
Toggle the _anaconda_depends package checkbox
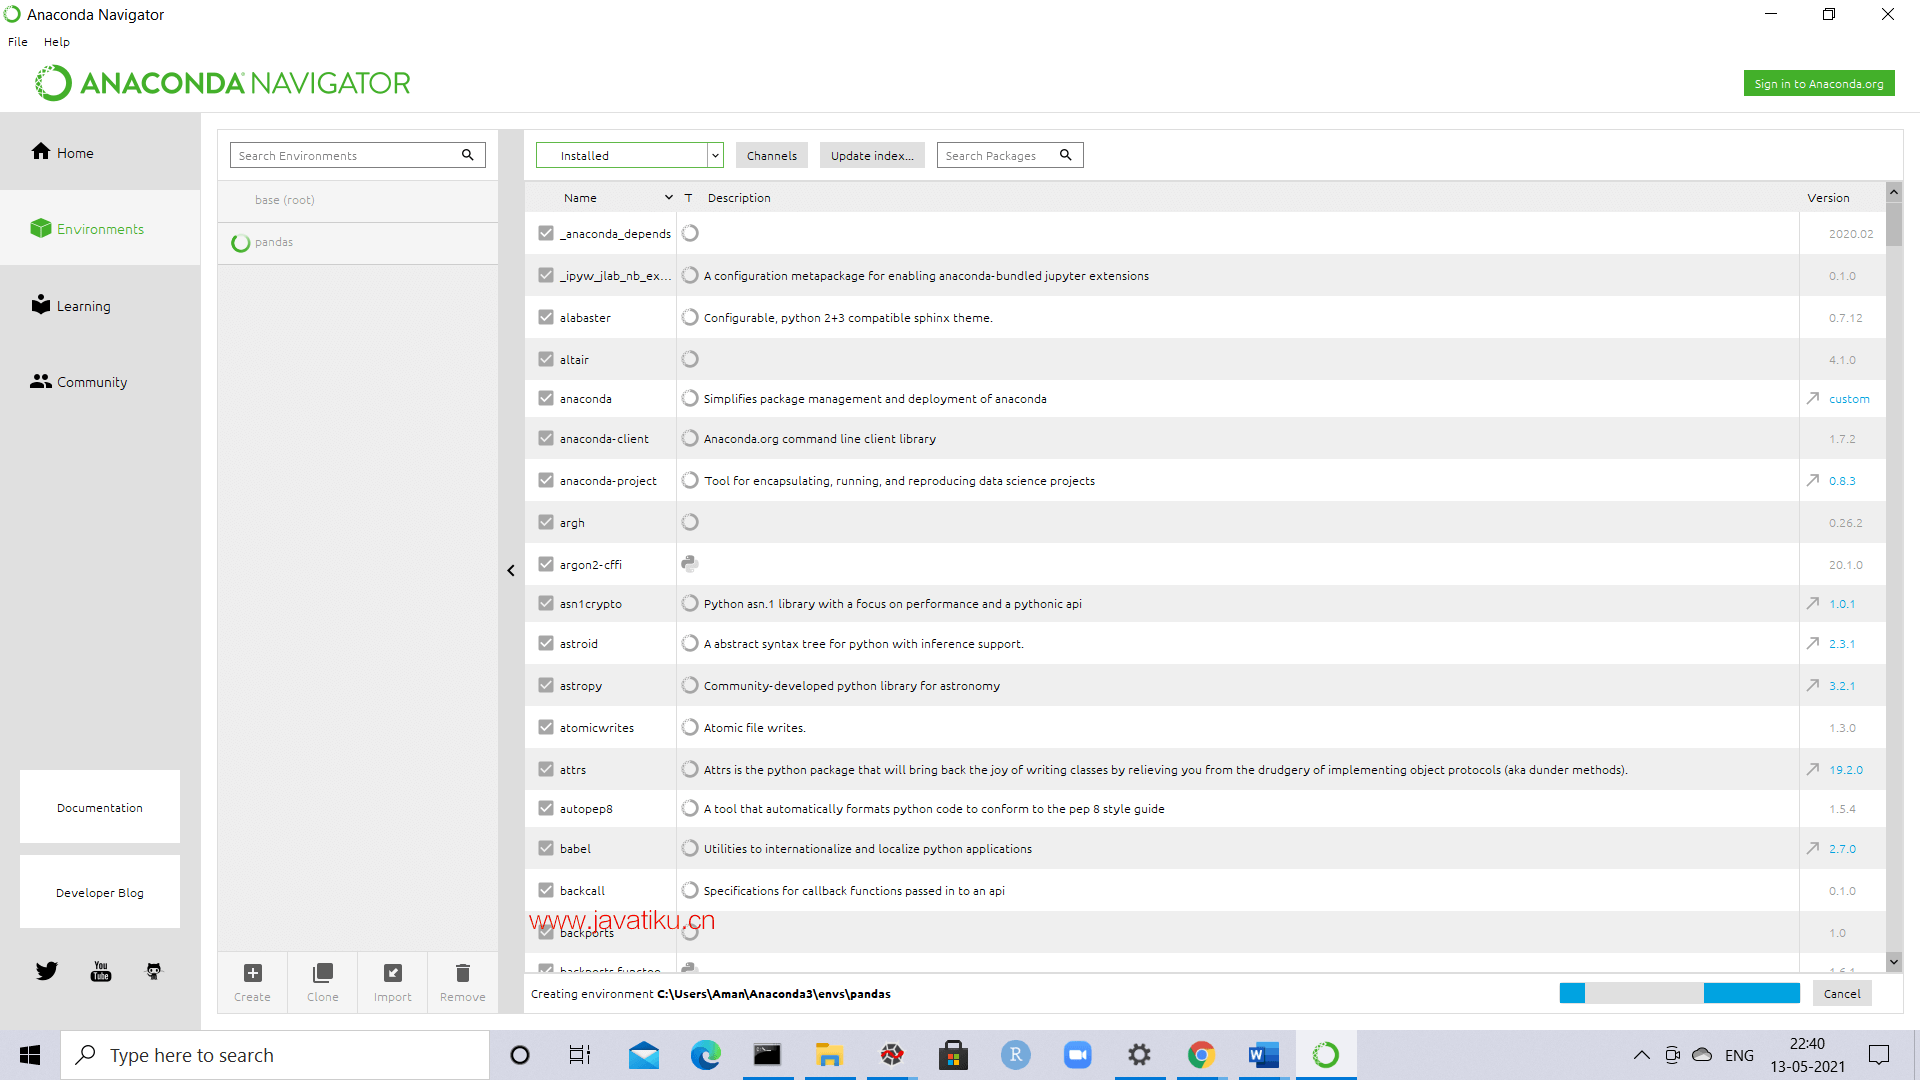[x=545, y=233]
